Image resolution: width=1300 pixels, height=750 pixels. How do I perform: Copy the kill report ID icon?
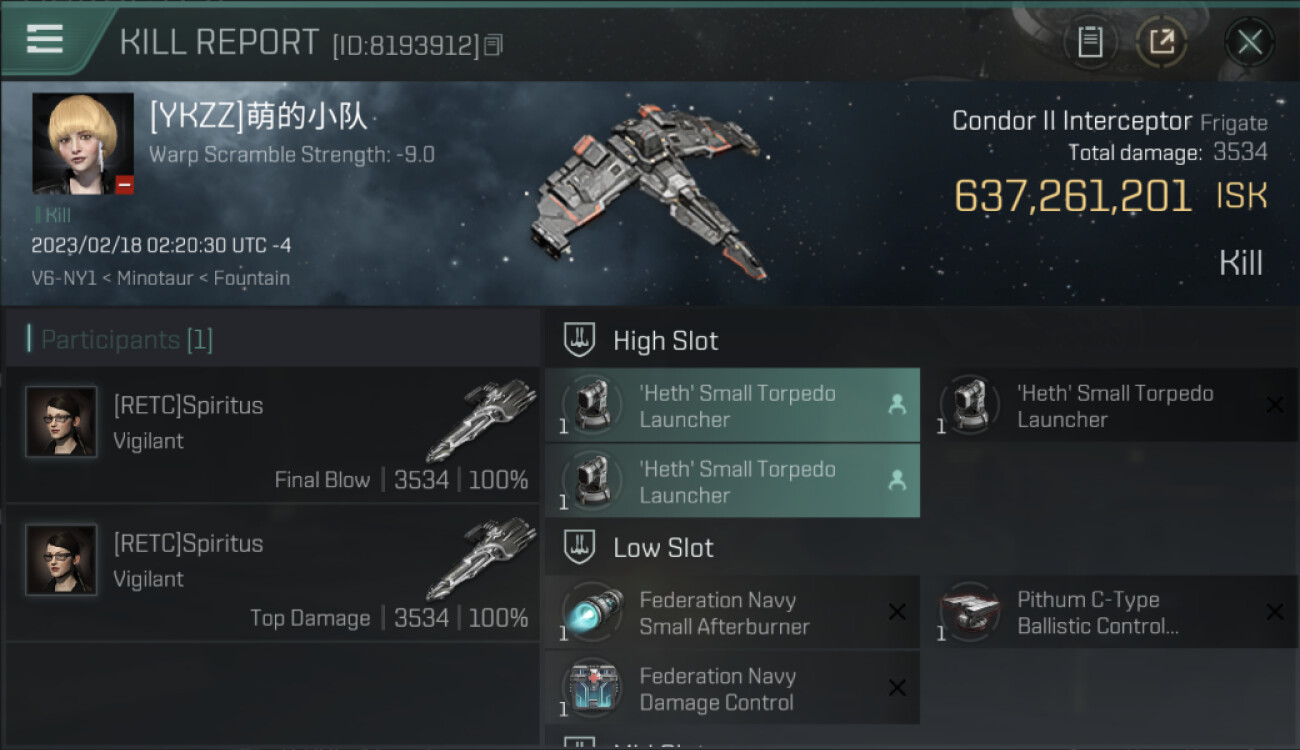point(492,45)
